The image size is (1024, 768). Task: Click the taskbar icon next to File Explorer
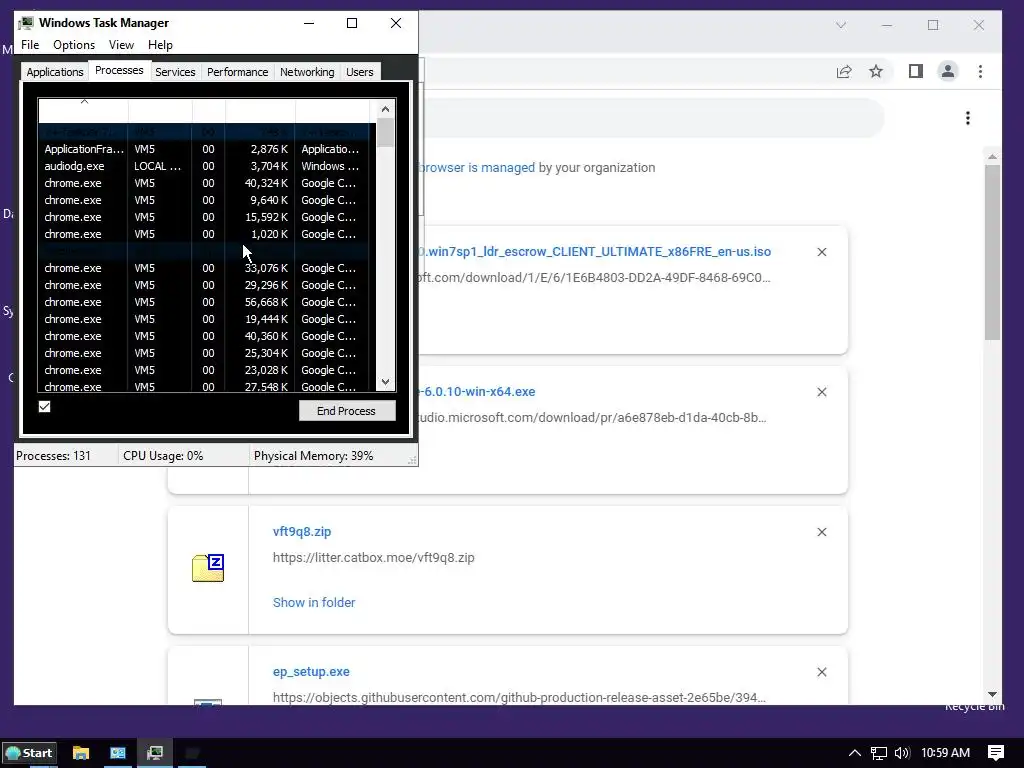coord(118,753)
